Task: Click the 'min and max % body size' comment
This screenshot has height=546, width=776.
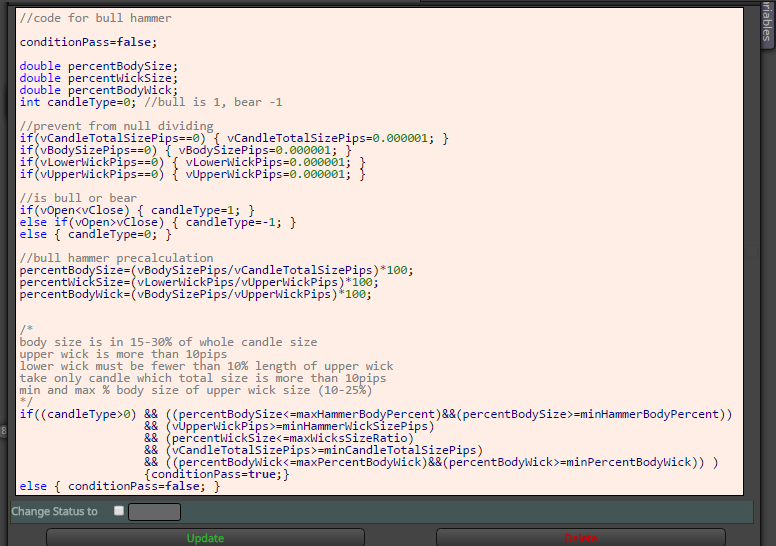Action: (196, 390)
